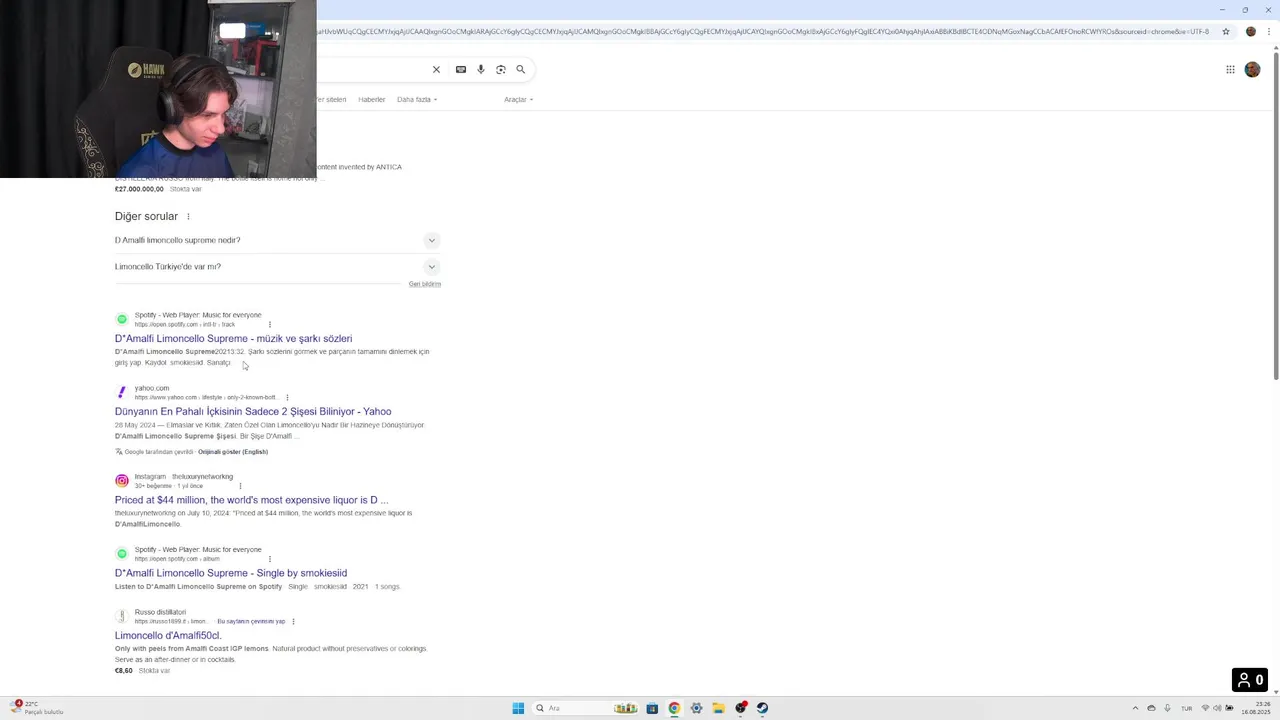Open the Settings gear on the taskbar

(x=696, y=708)
